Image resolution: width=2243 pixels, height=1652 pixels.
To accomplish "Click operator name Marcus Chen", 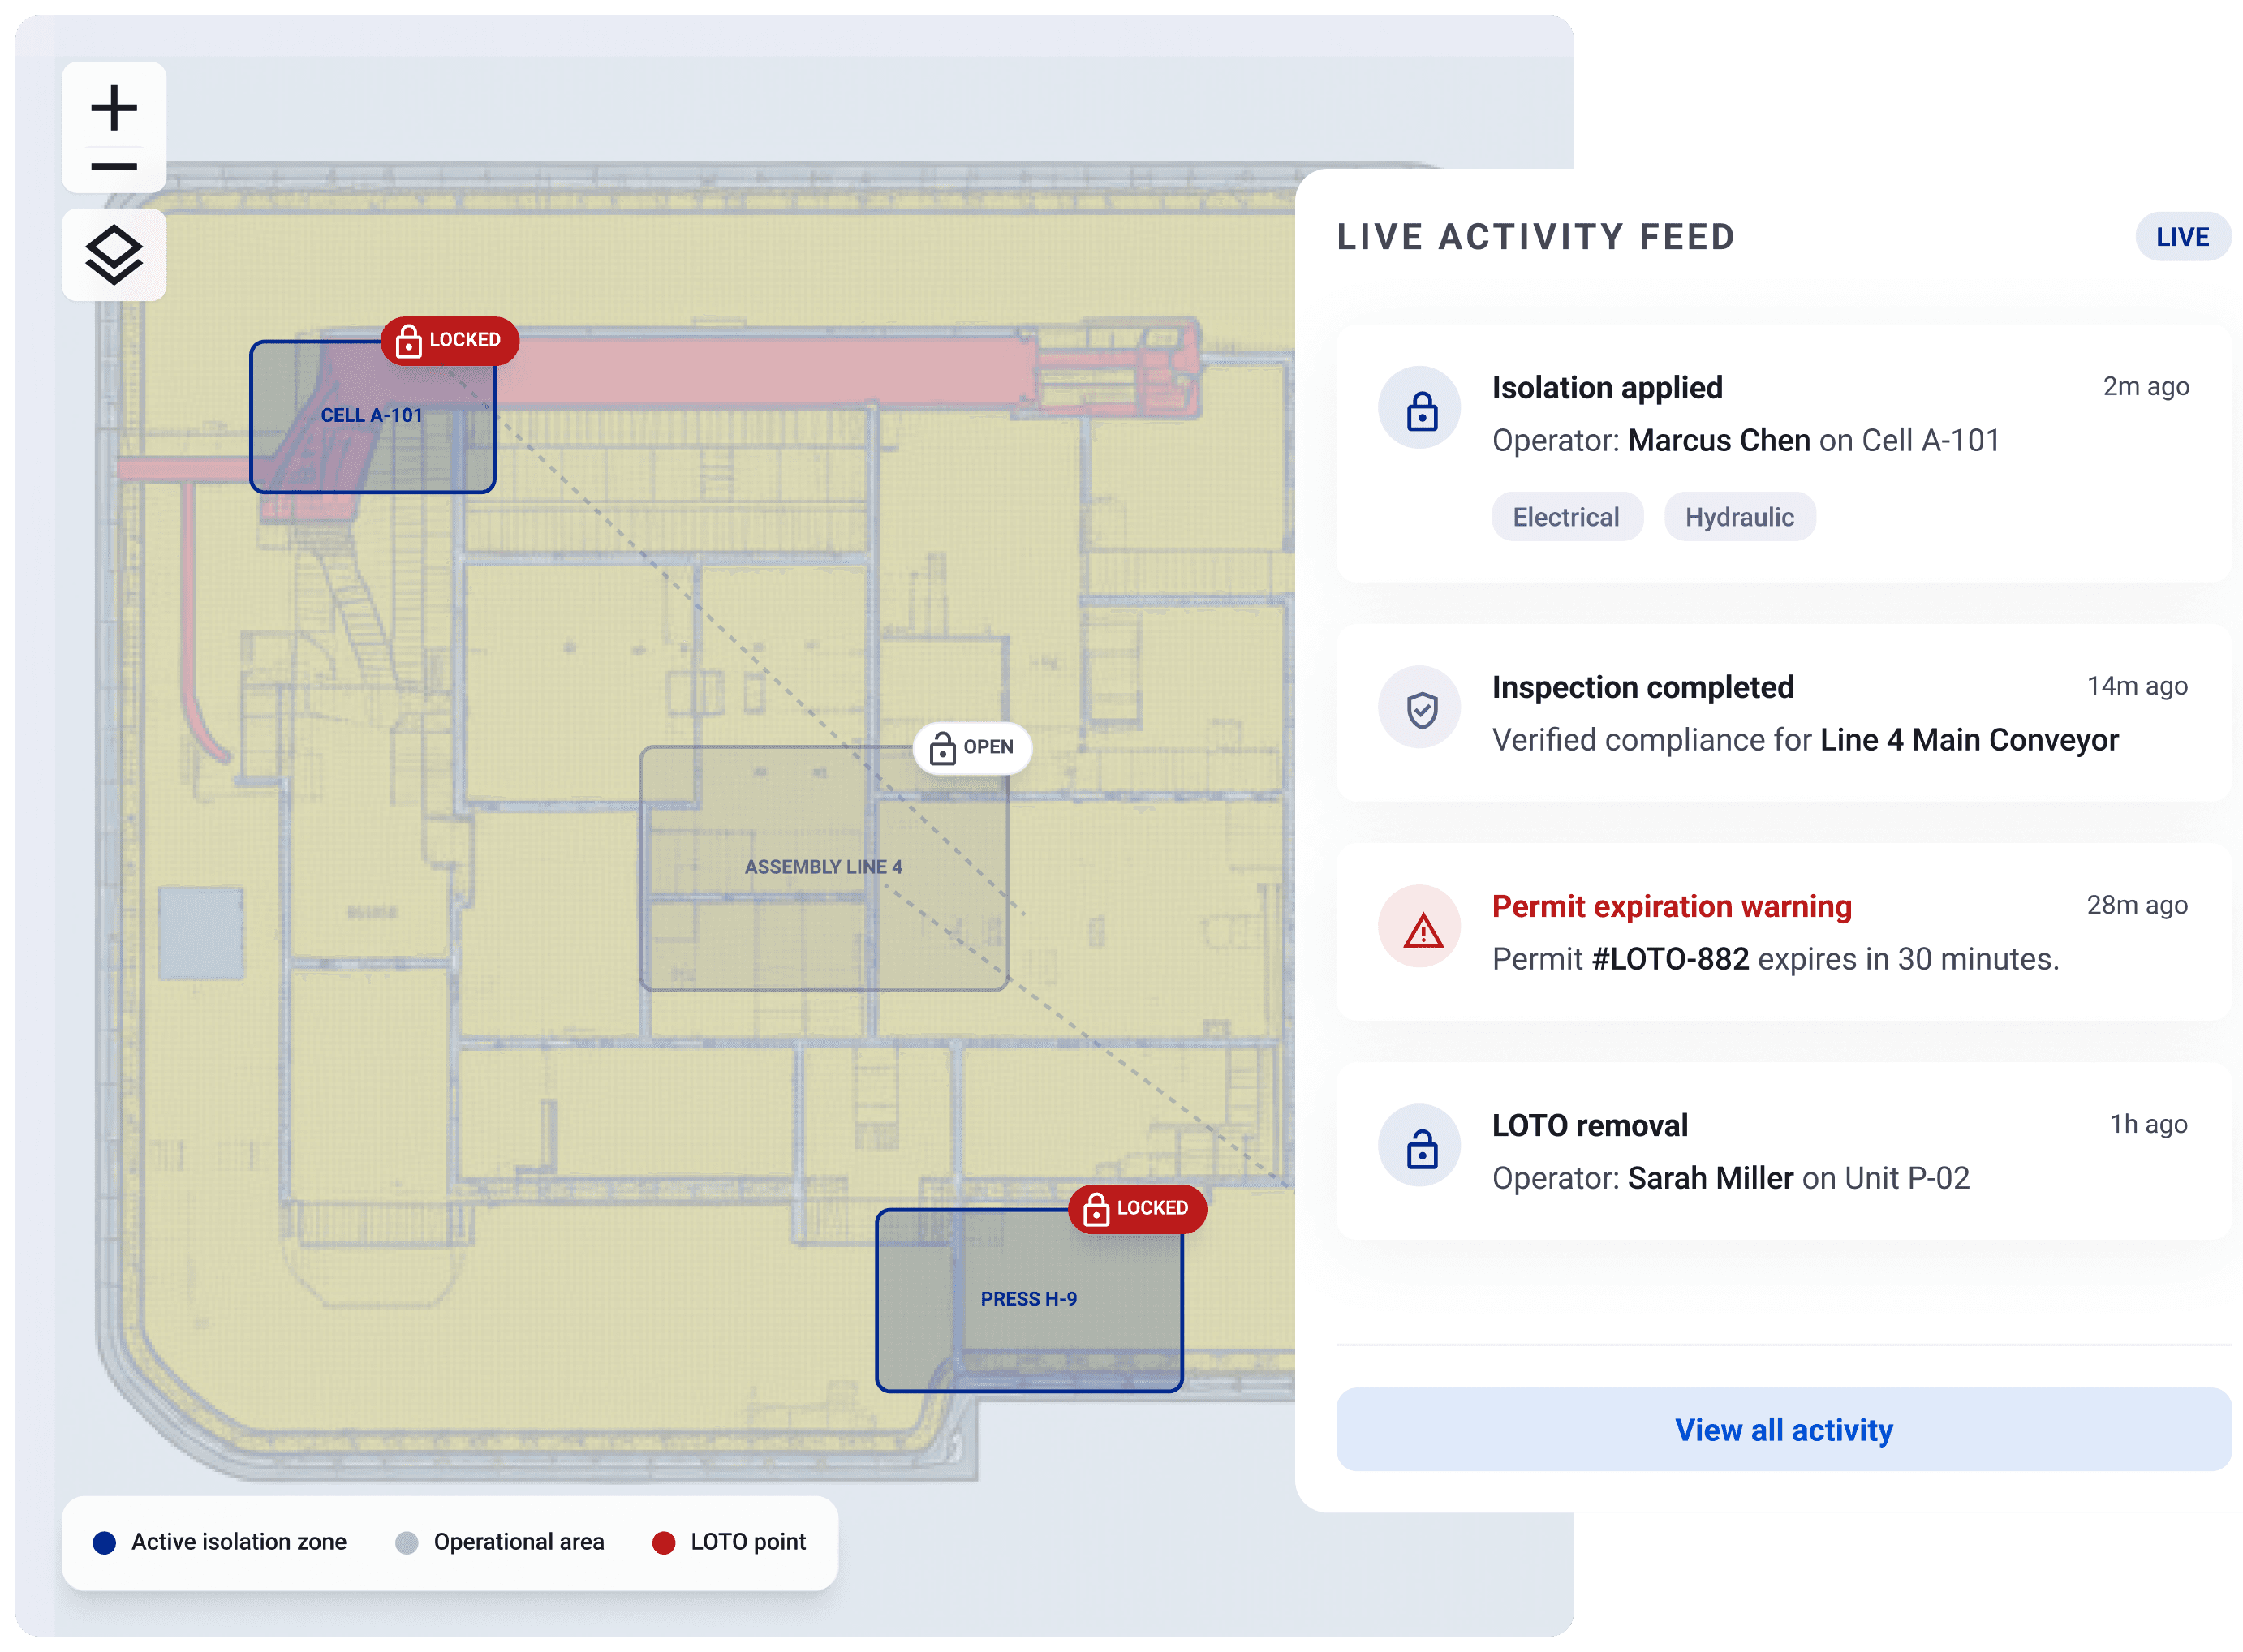I will [x=1718, y=441].
